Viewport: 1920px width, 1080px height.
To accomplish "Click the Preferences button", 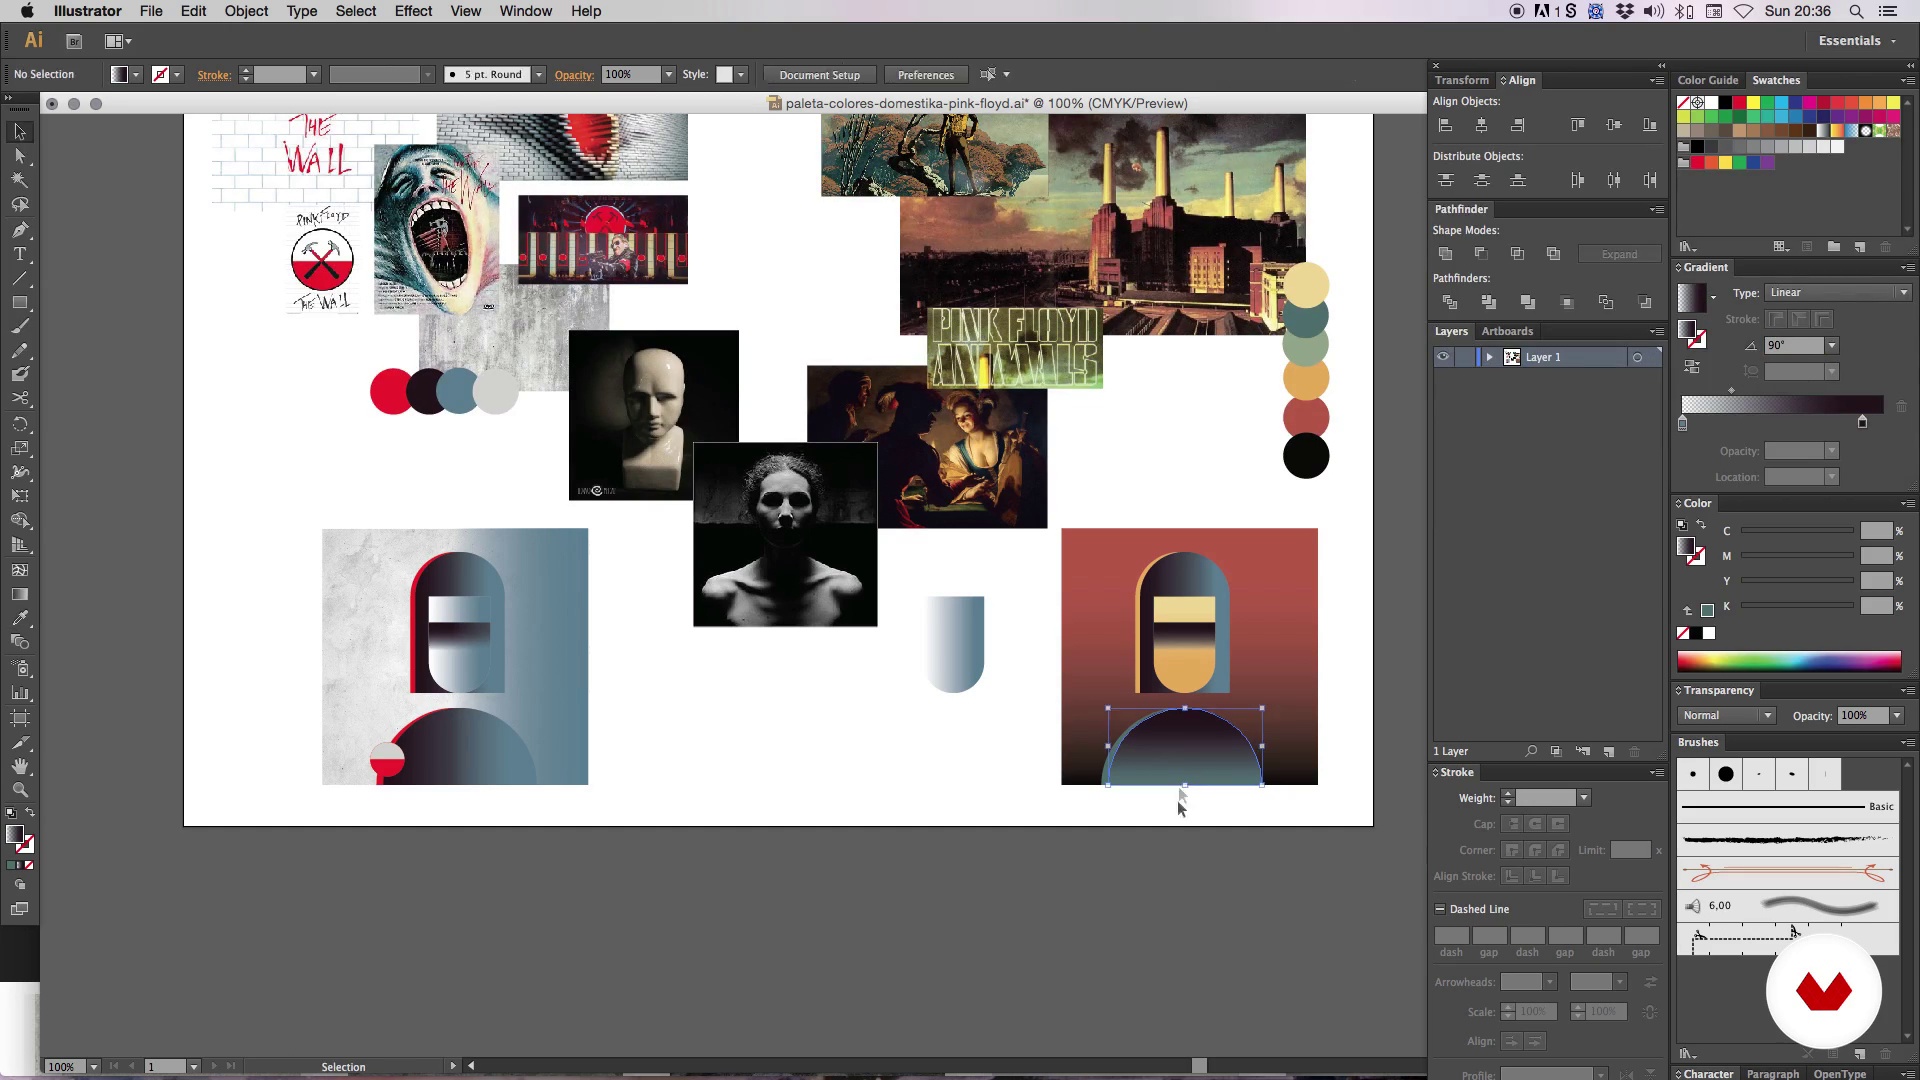I will click(x=925, y=75).
